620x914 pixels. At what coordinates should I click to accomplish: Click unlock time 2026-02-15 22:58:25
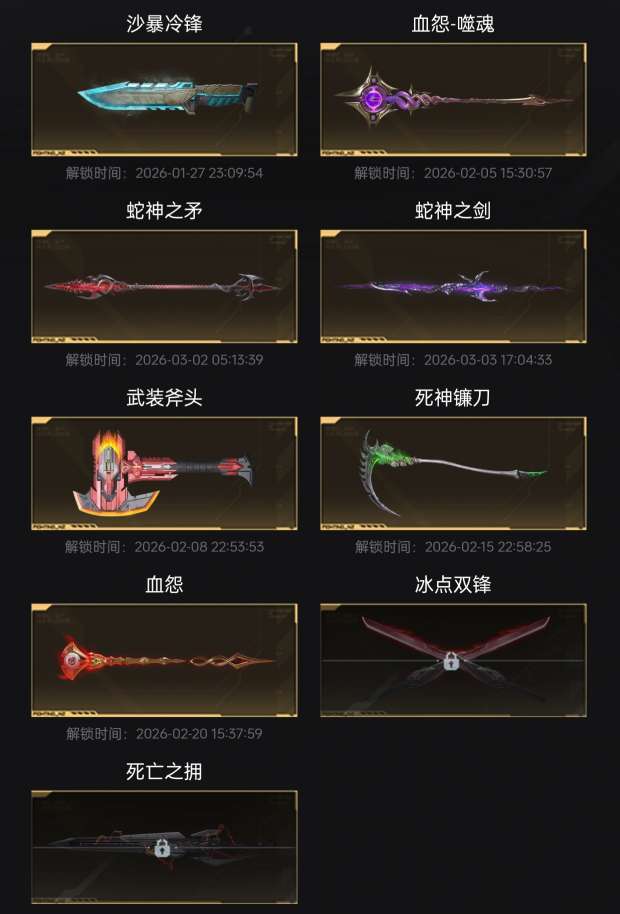point(488,547)
